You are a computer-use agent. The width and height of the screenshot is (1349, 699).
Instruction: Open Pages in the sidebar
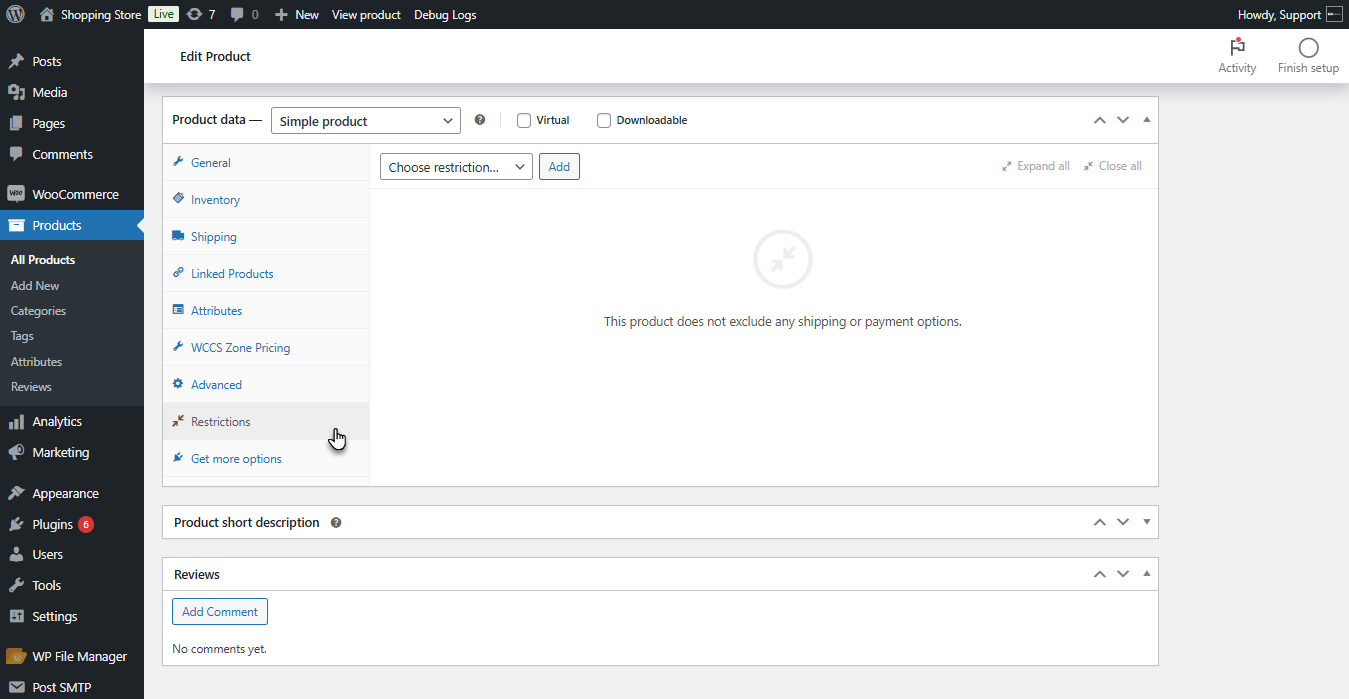pyautogui.click(x=72, y=123)
